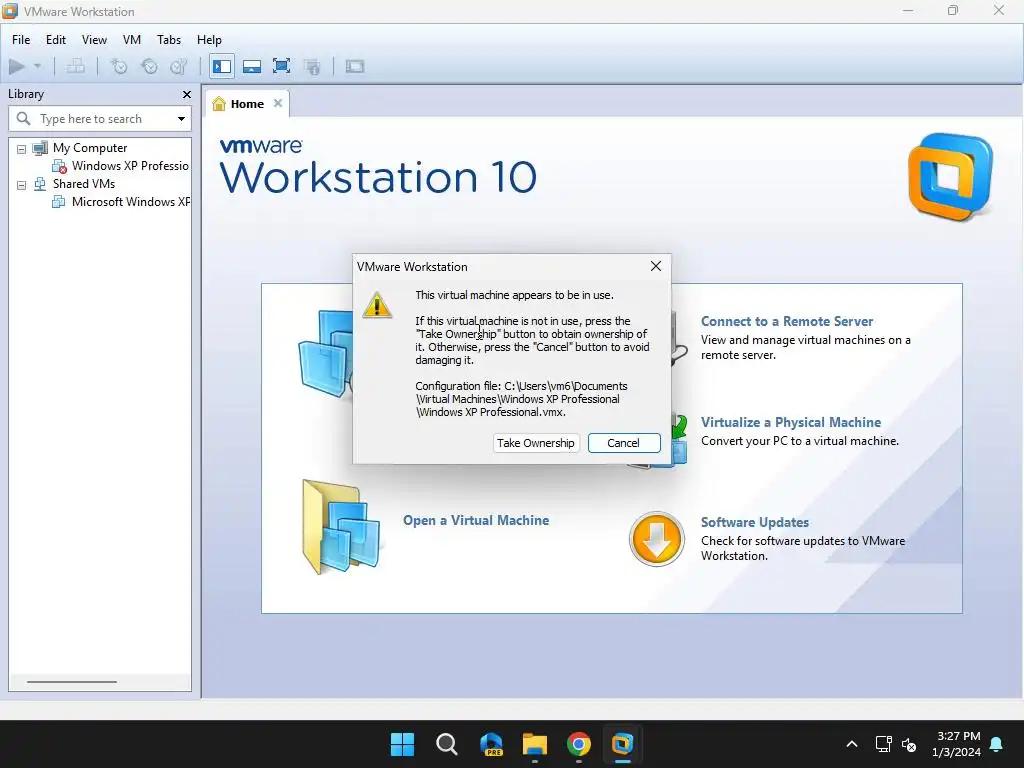Close the Home tab
1024x768 pixels.
click(278, 103)
